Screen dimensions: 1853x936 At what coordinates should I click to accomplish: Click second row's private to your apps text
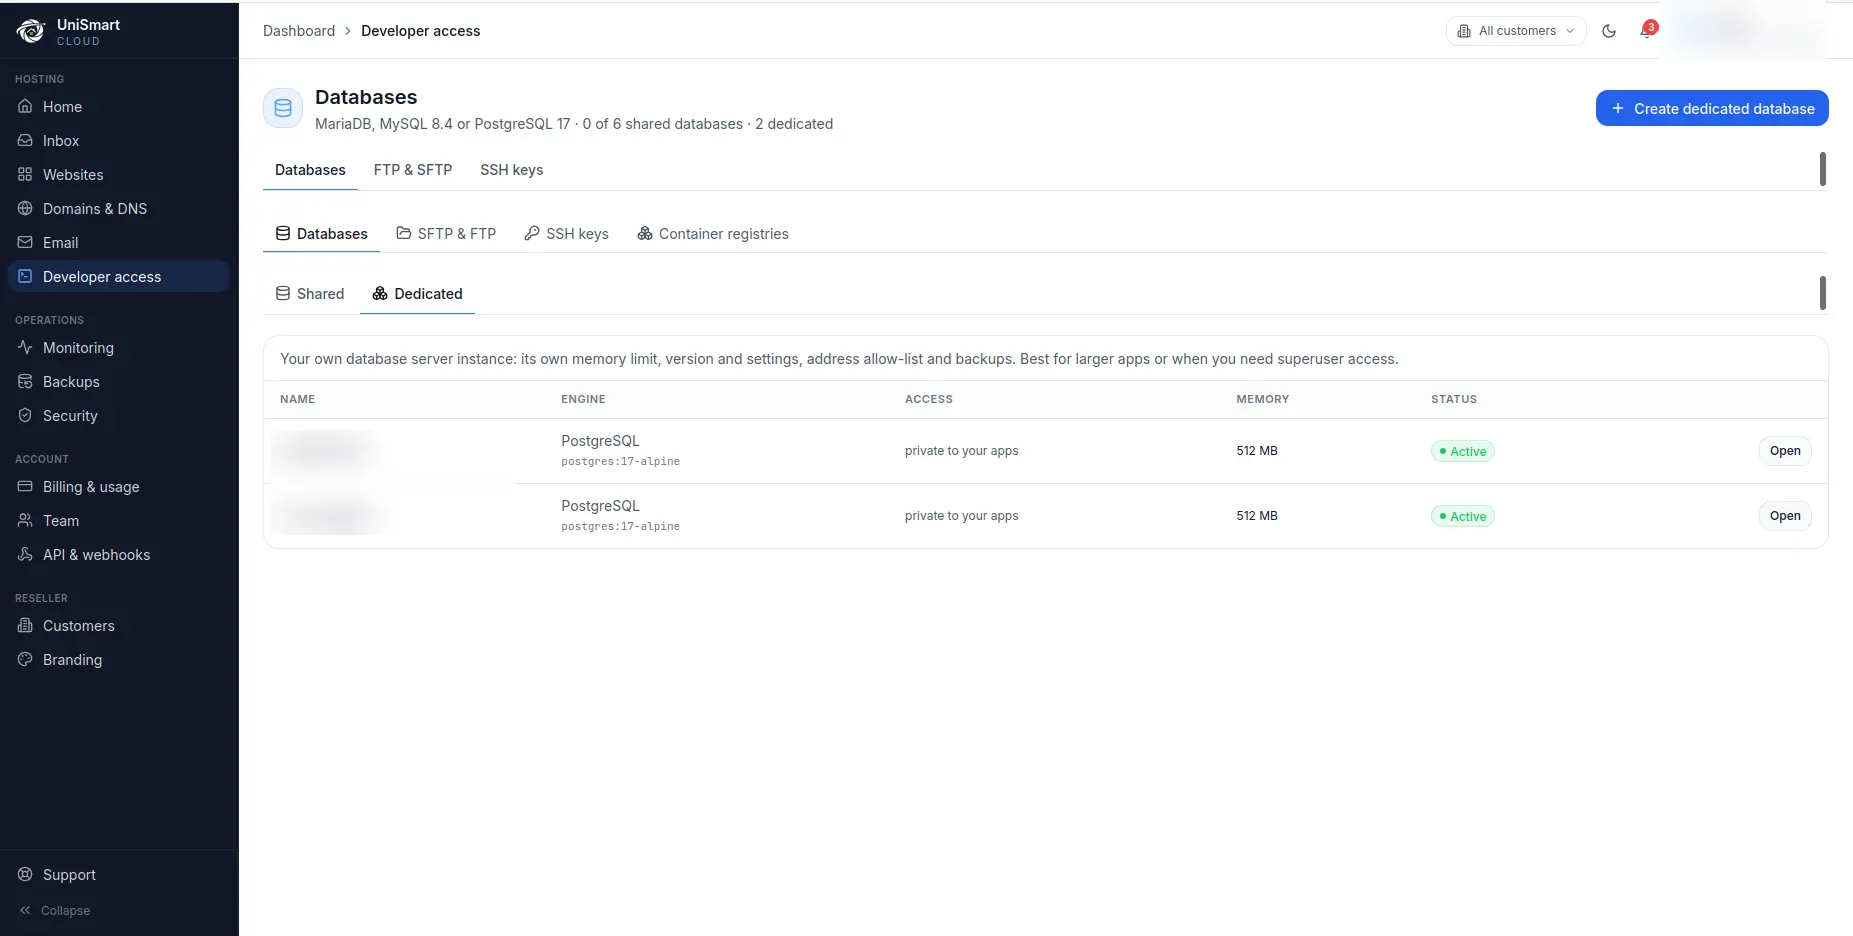pyautogui.click(x=962, y=516)
